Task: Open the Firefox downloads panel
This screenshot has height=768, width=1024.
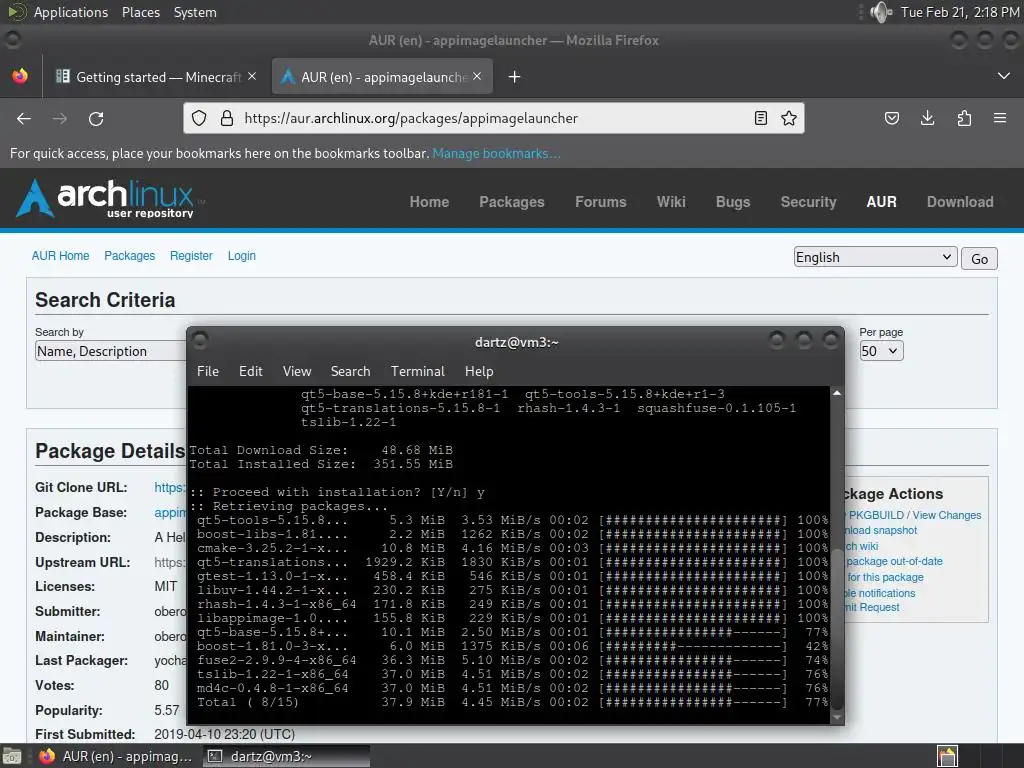Action: (927, 118)
